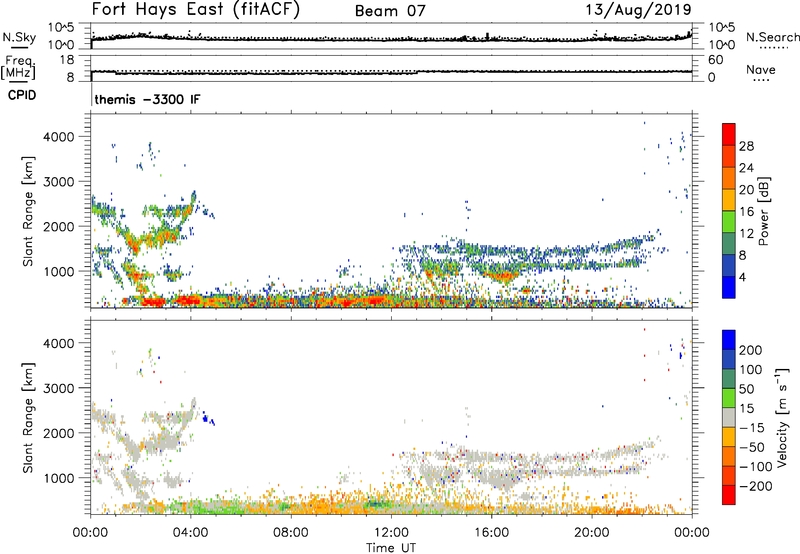Click the date '13/Aug/2019'
The height and width of the screenshot is (554, 800).
(639, 9)
